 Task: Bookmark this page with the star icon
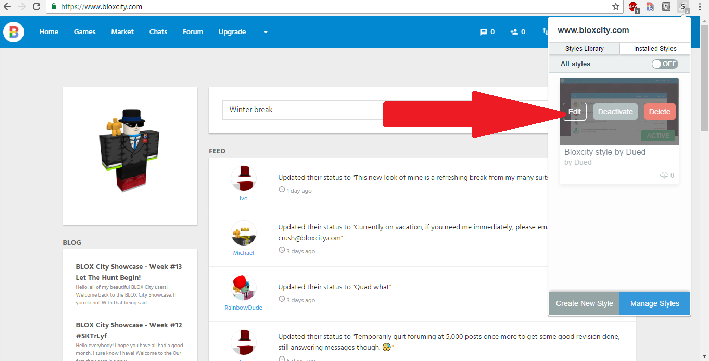615,7
